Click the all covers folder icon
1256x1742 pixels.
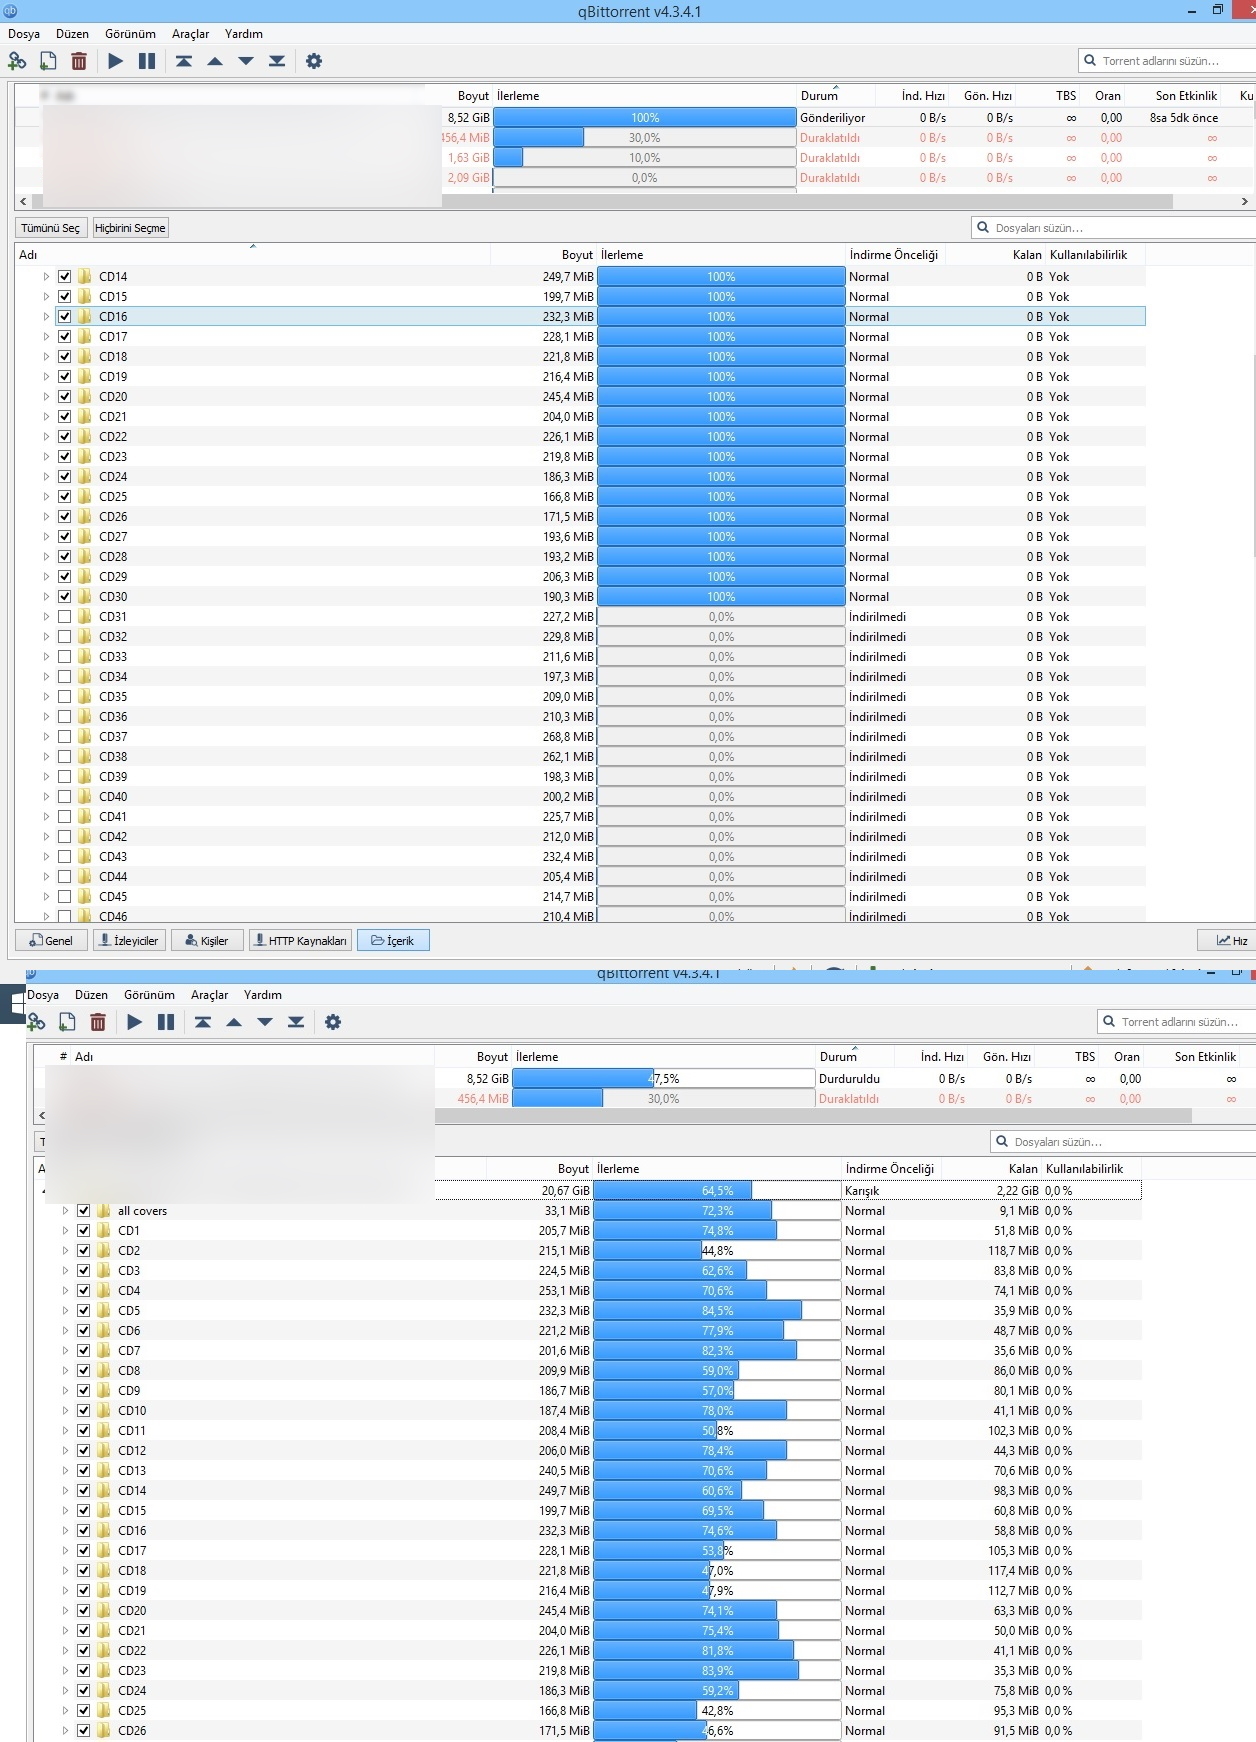click(104, 1211)
